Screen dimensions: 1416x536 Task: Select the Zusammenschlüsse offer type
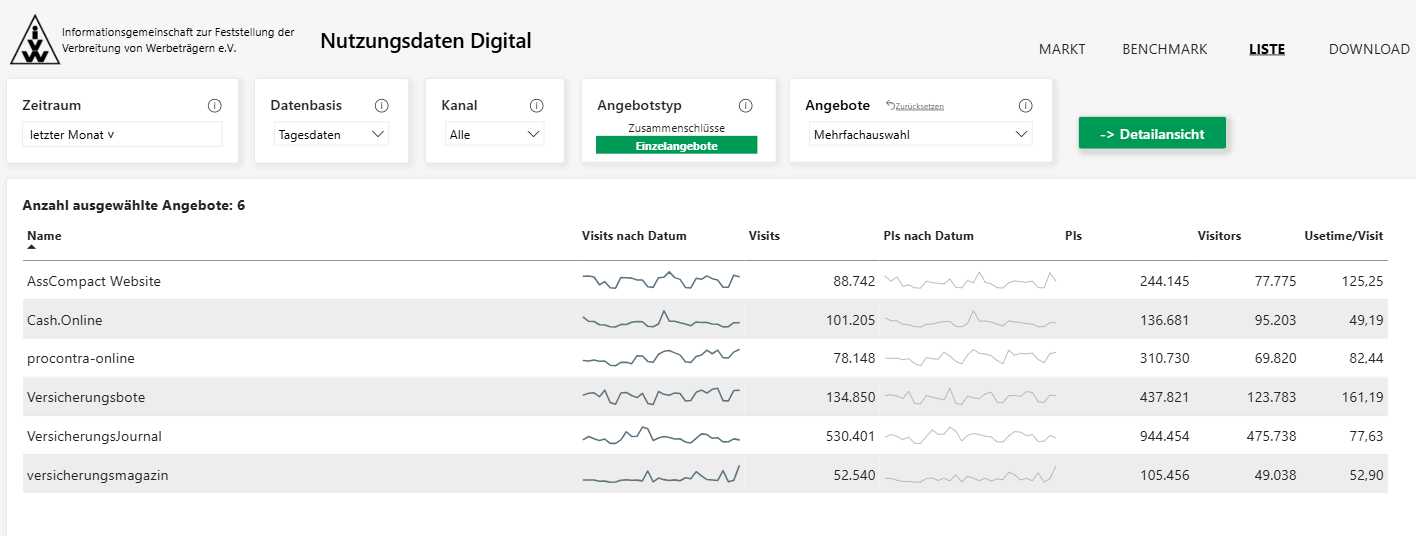[677, 128]
